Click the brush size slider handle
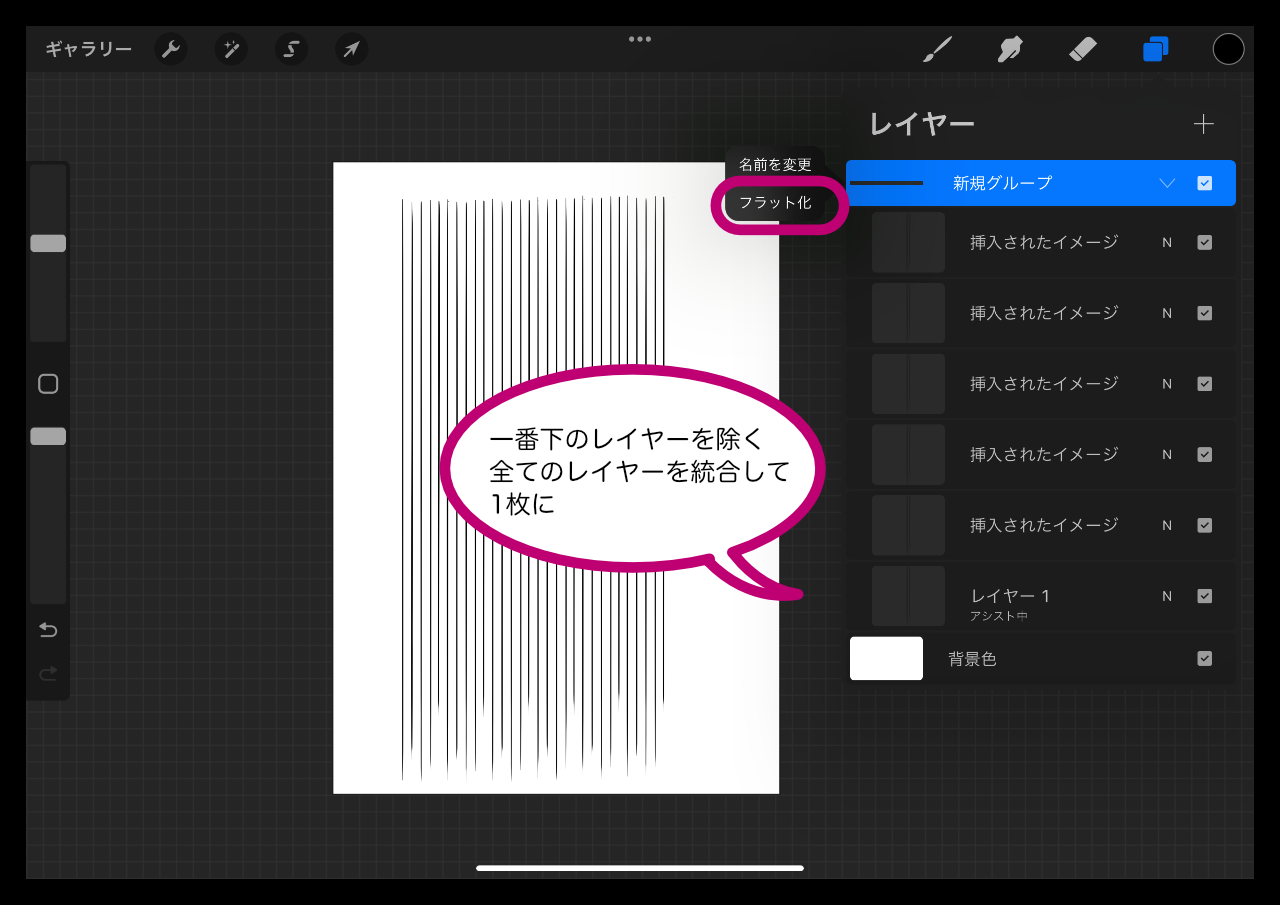The image size is (1280, 905). tap(48, 243)
